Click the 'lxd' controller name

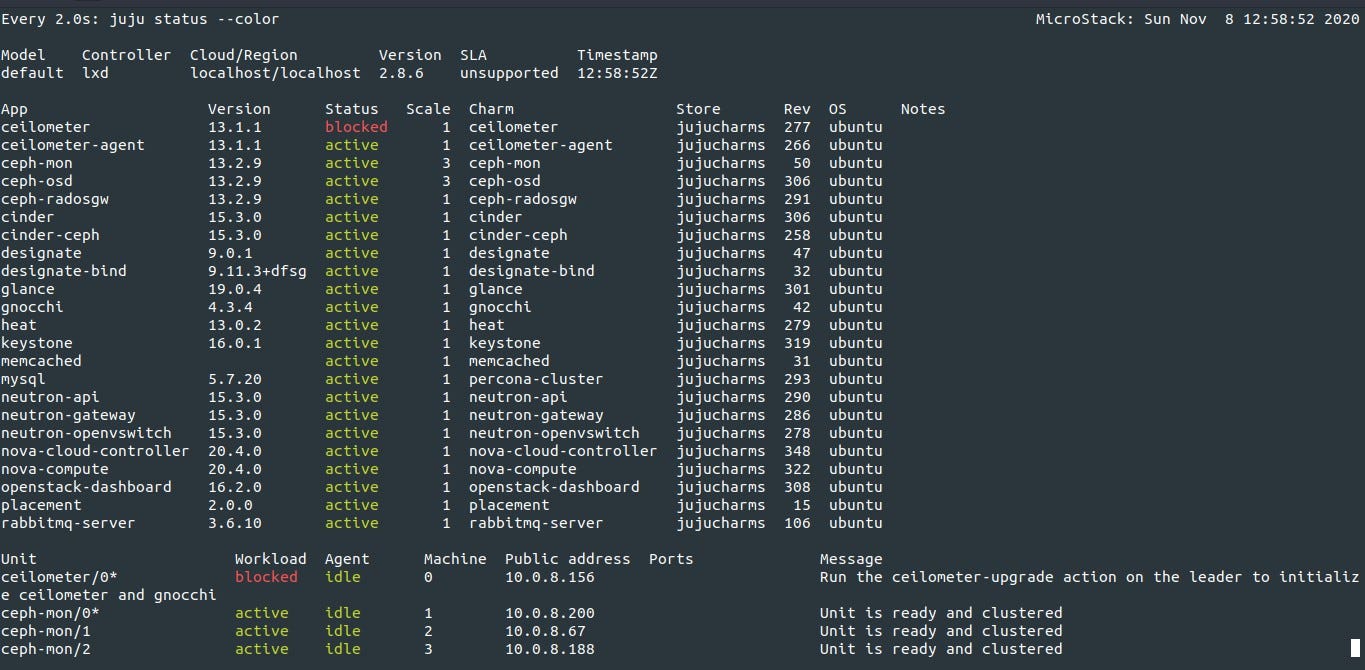[x=95, y=73]
